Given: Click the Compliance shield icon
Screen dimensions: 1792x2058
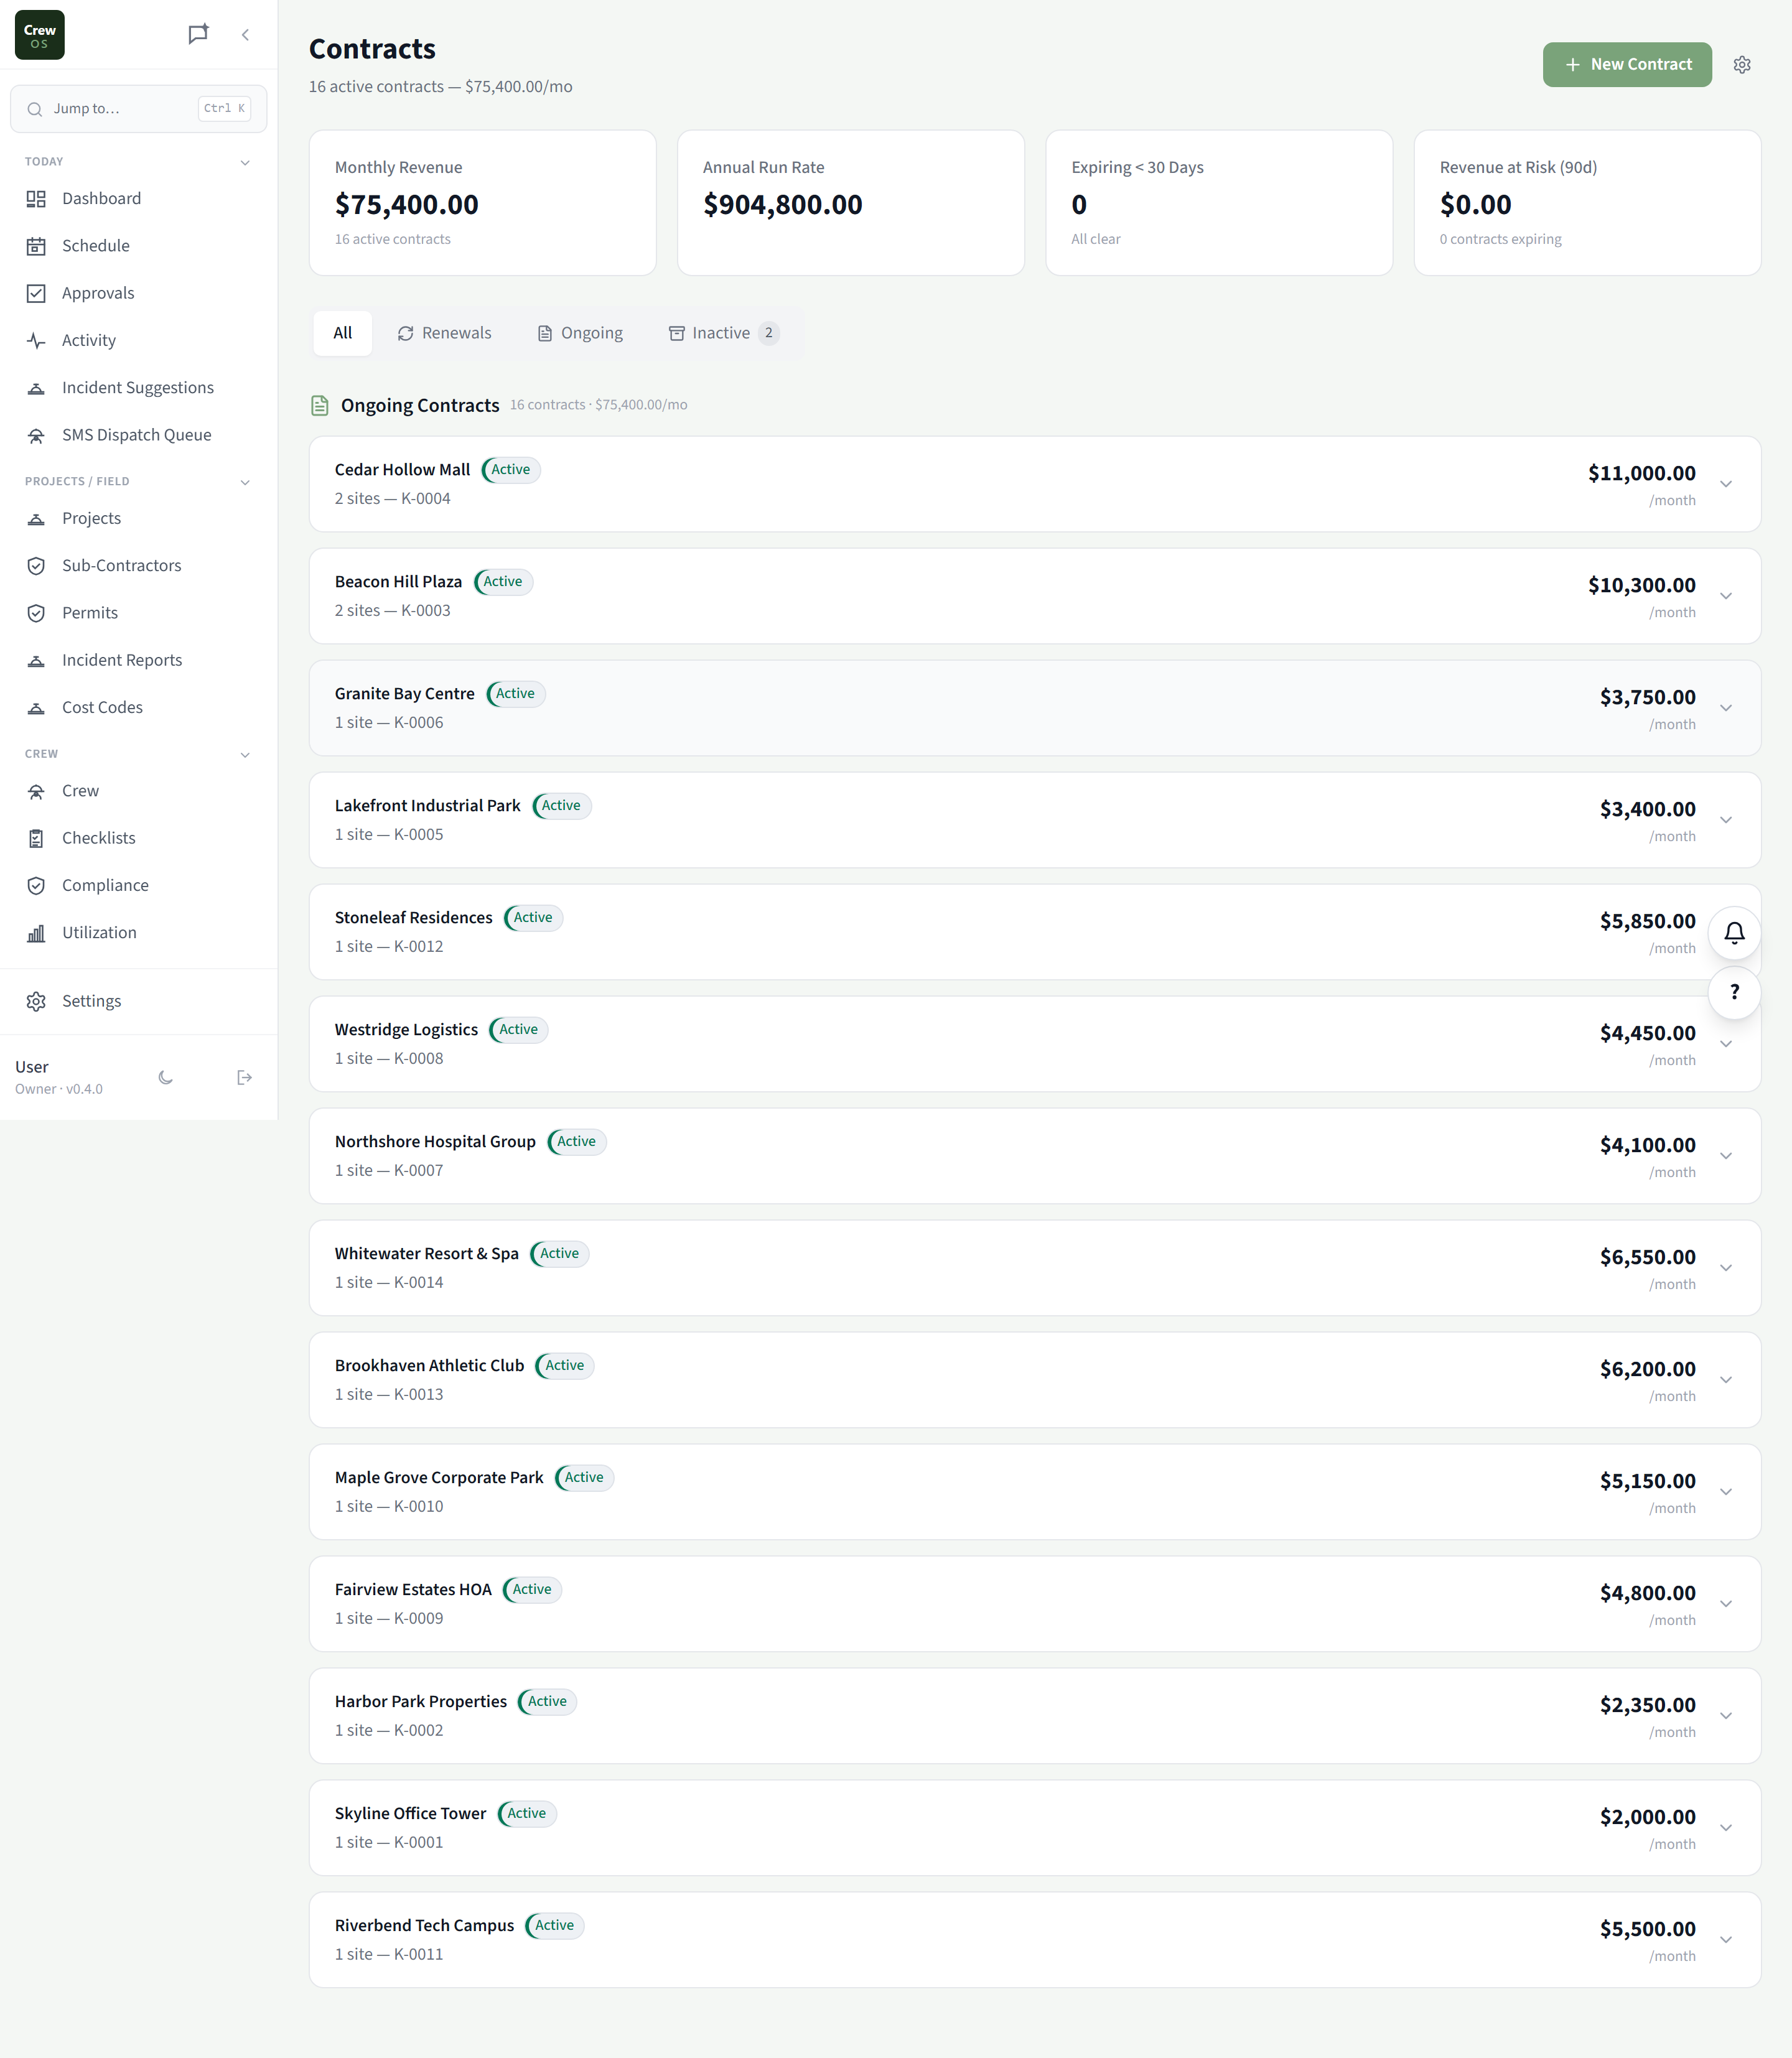Looking at the screenshot, I should tap(36, 886).
